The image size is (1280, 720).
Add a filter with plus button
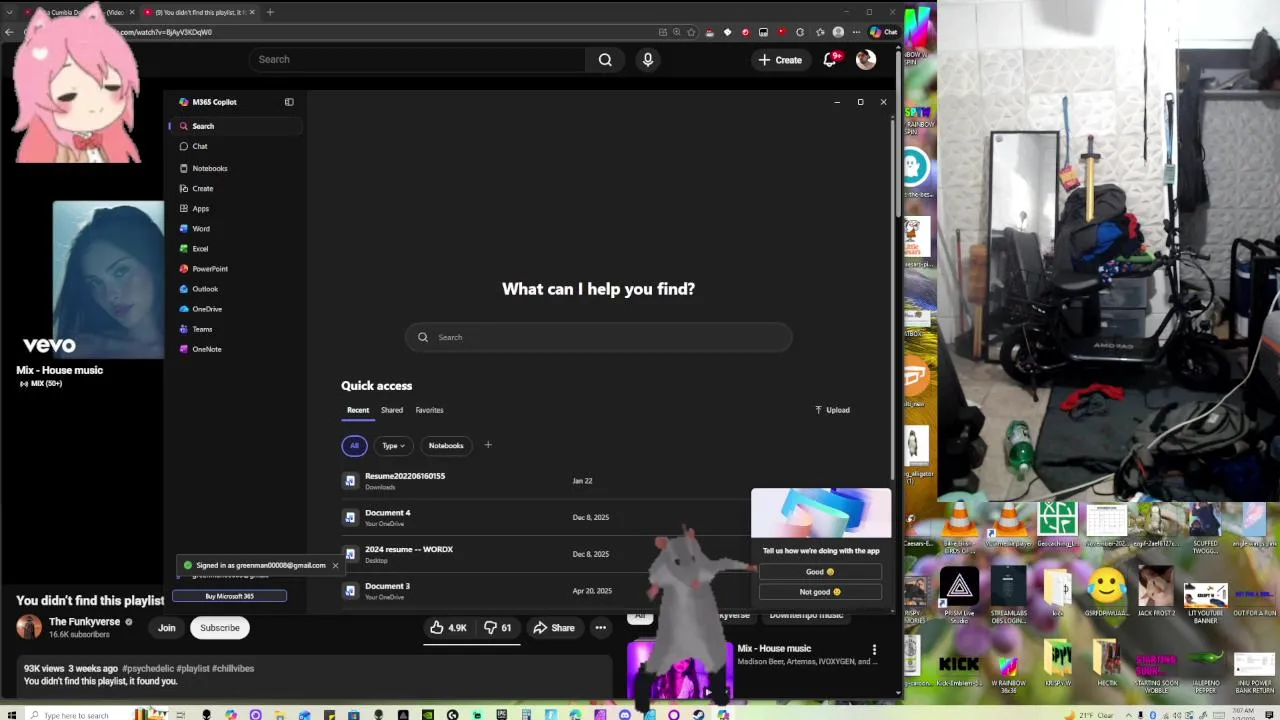[x=488, y=445]
